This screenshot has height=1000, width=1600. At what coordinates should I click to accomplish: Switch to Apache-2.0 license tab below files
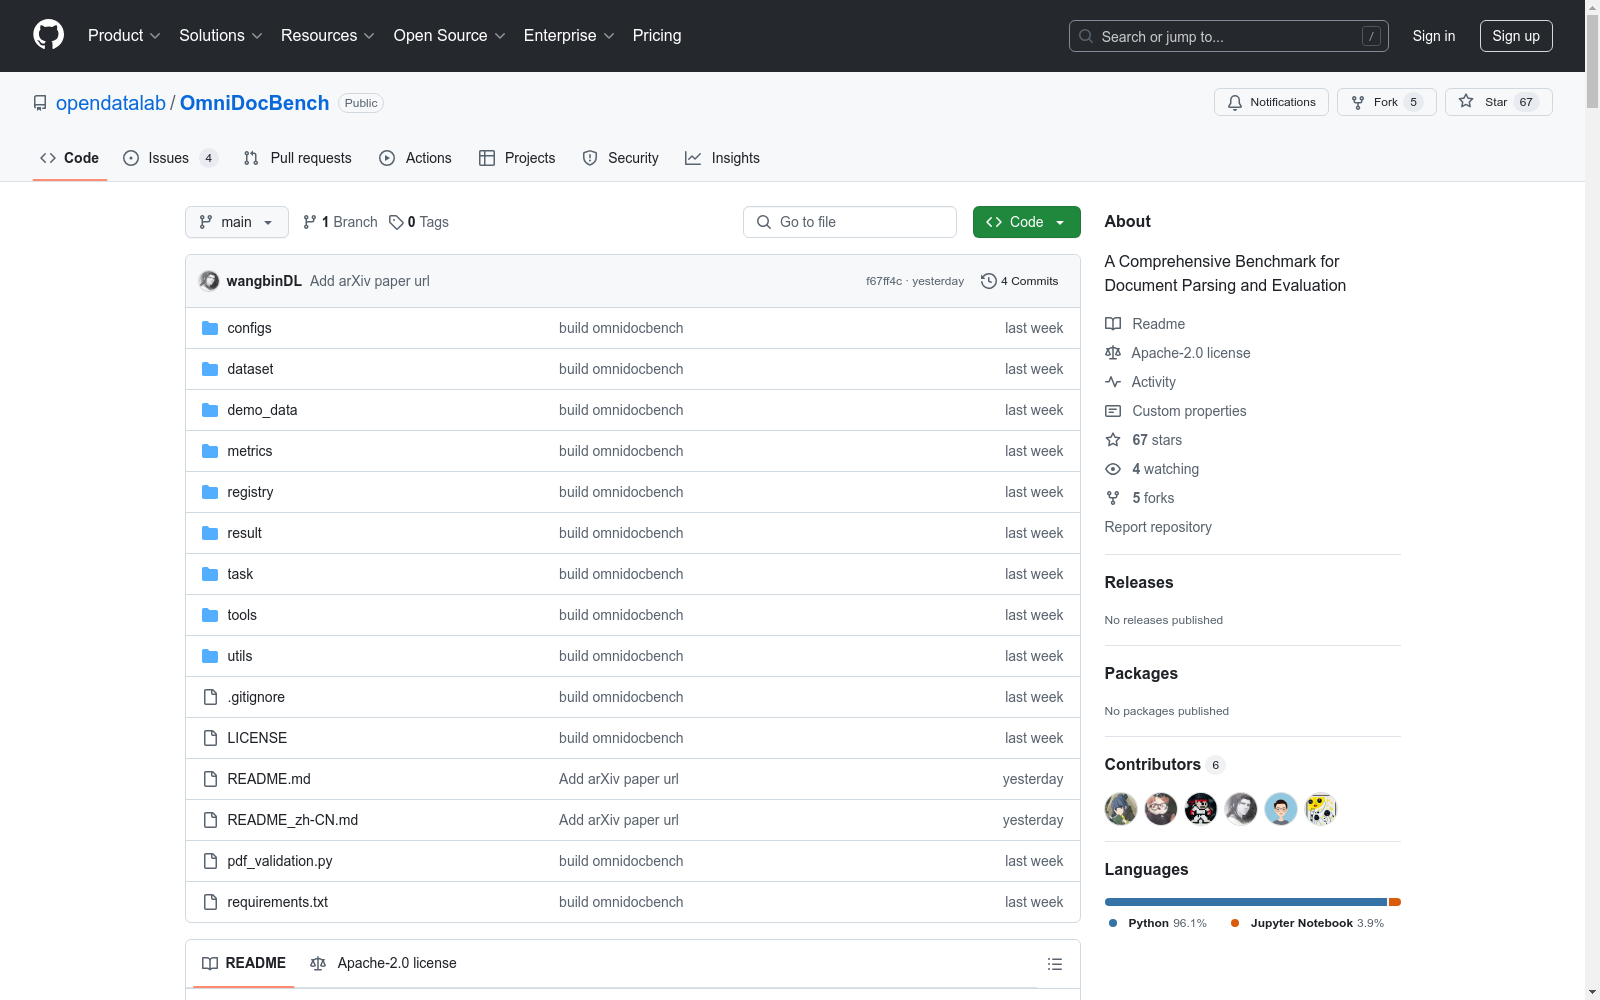[383, 963]
